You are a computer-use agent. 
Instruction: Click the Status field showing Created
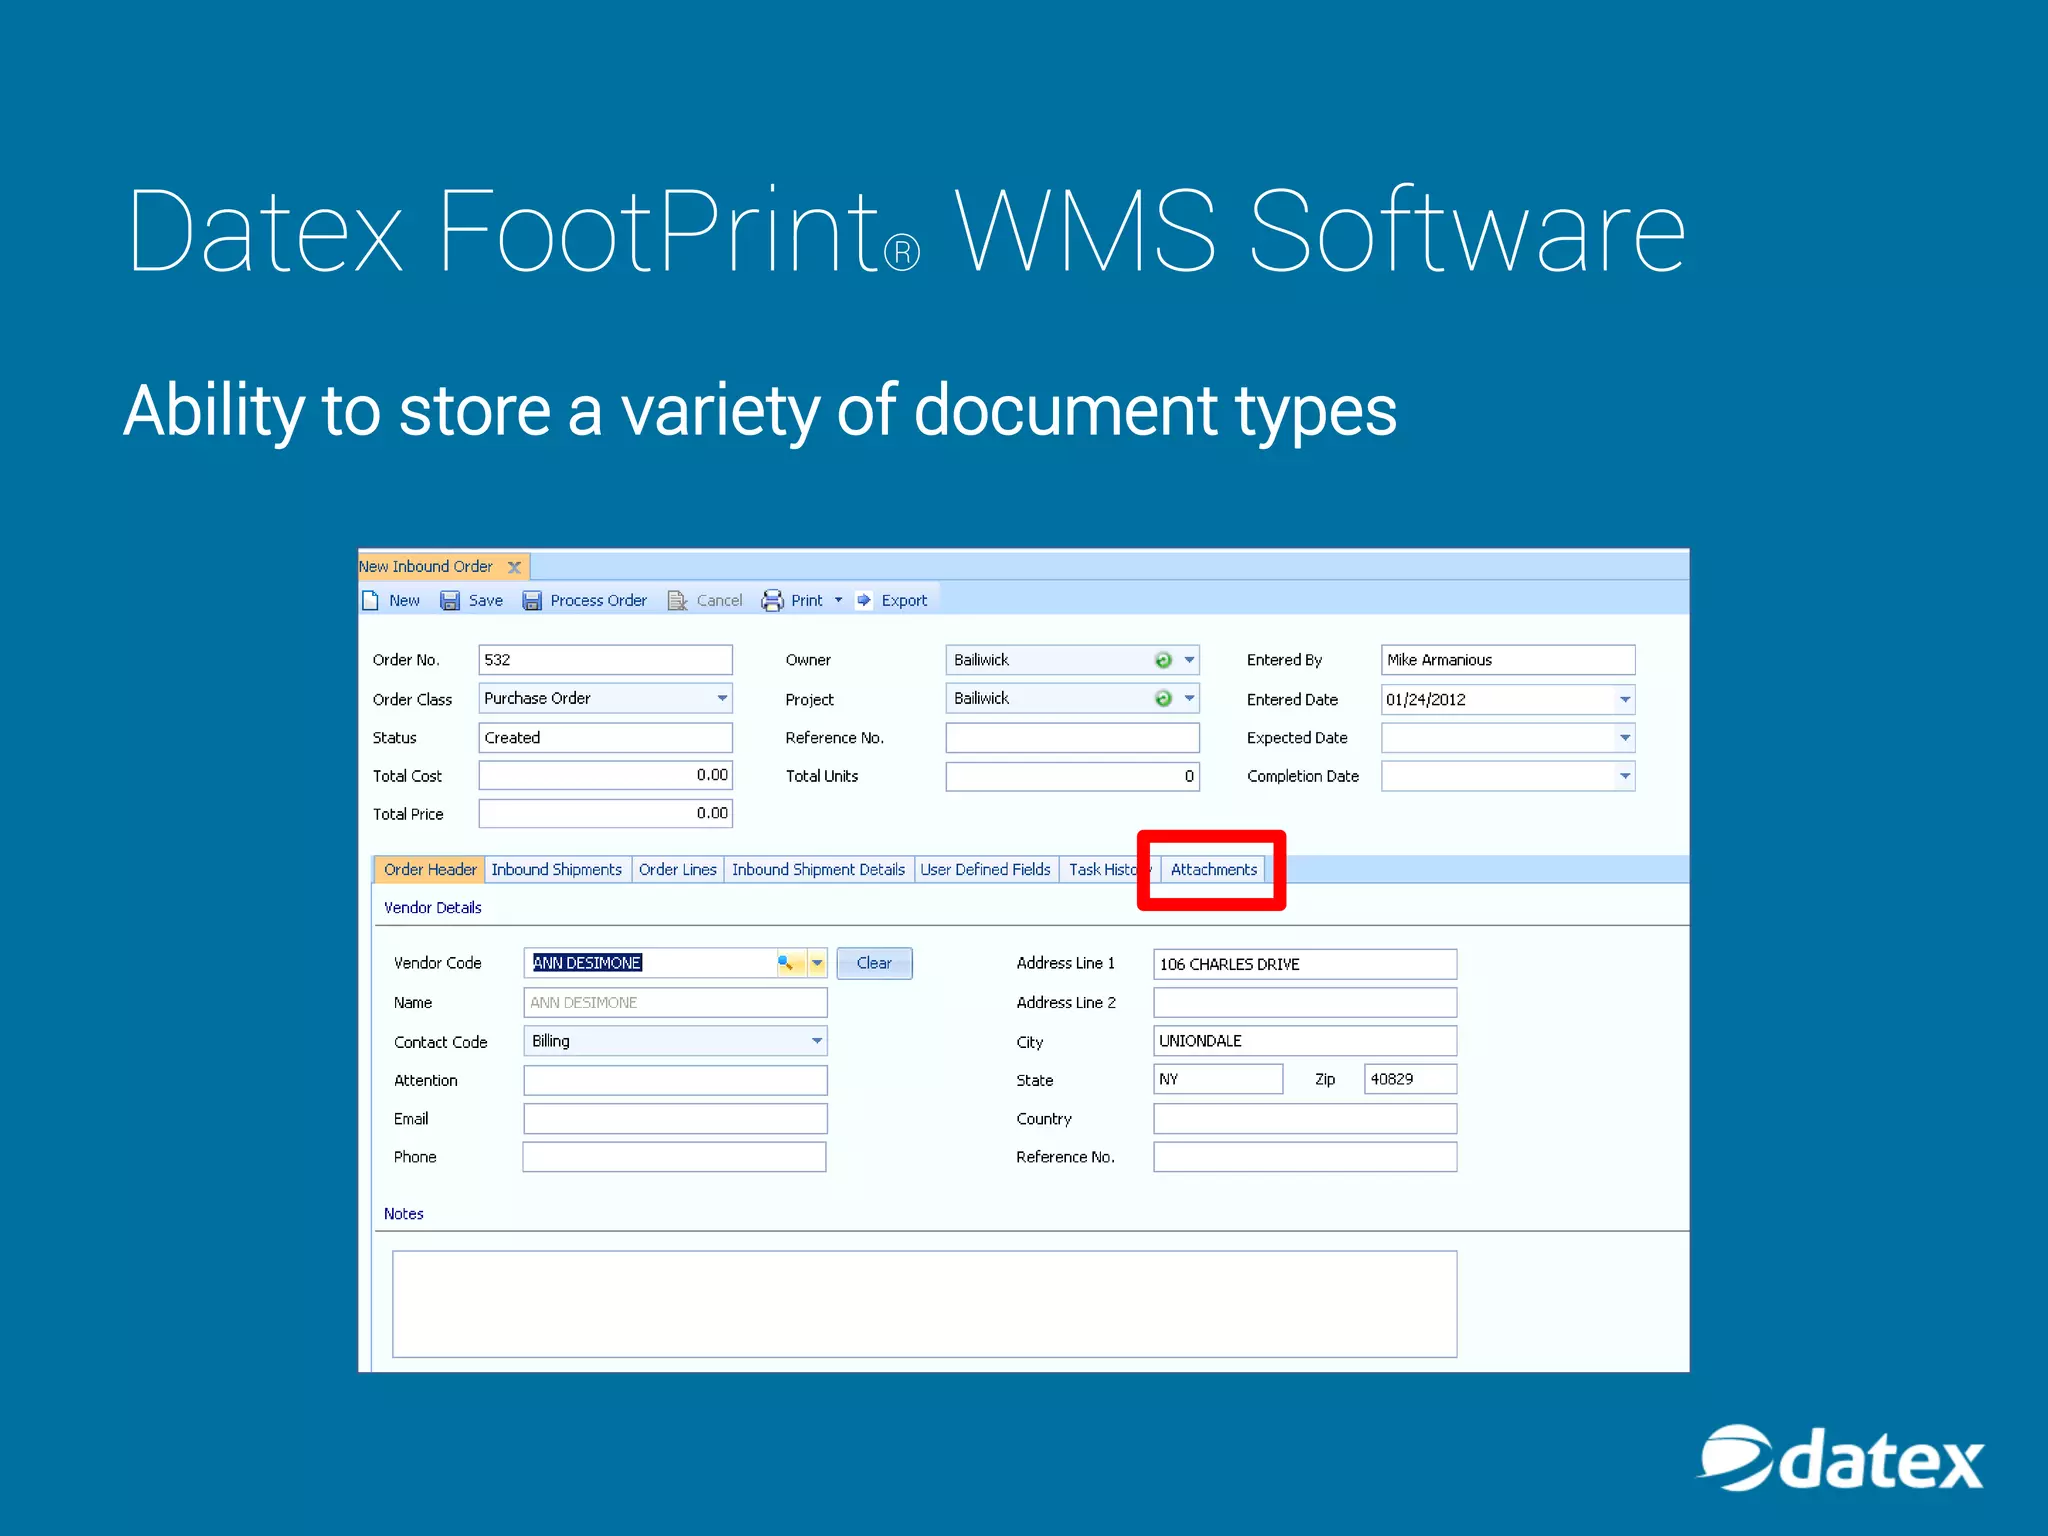coord(605,738)
